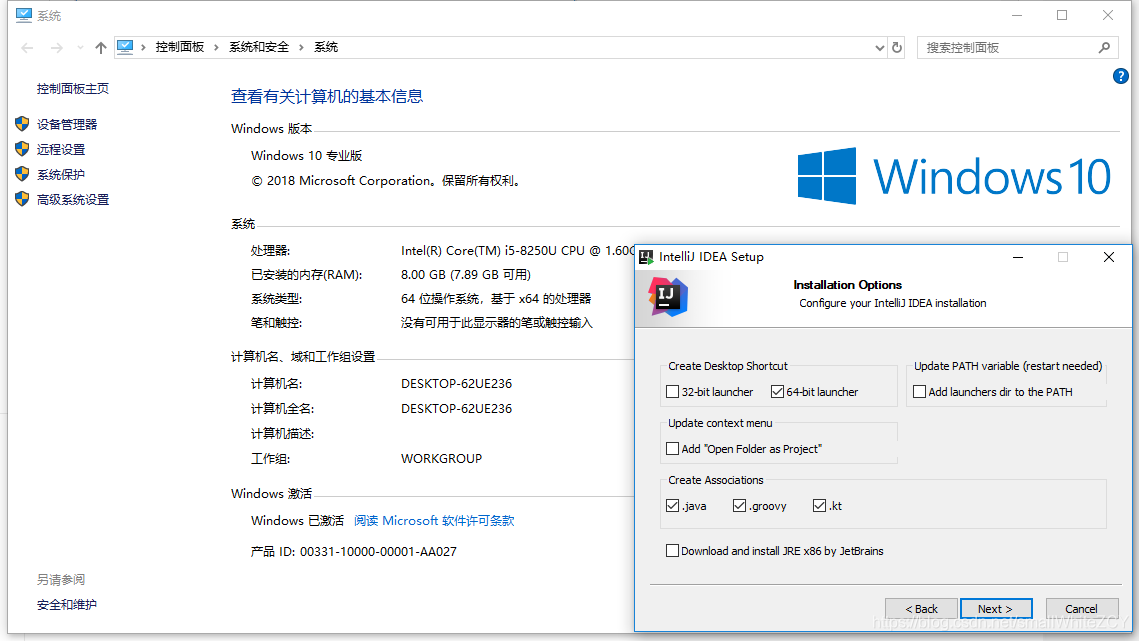
Task: Click shield icon beside 高级系统设置
Action: coord(22,199)
